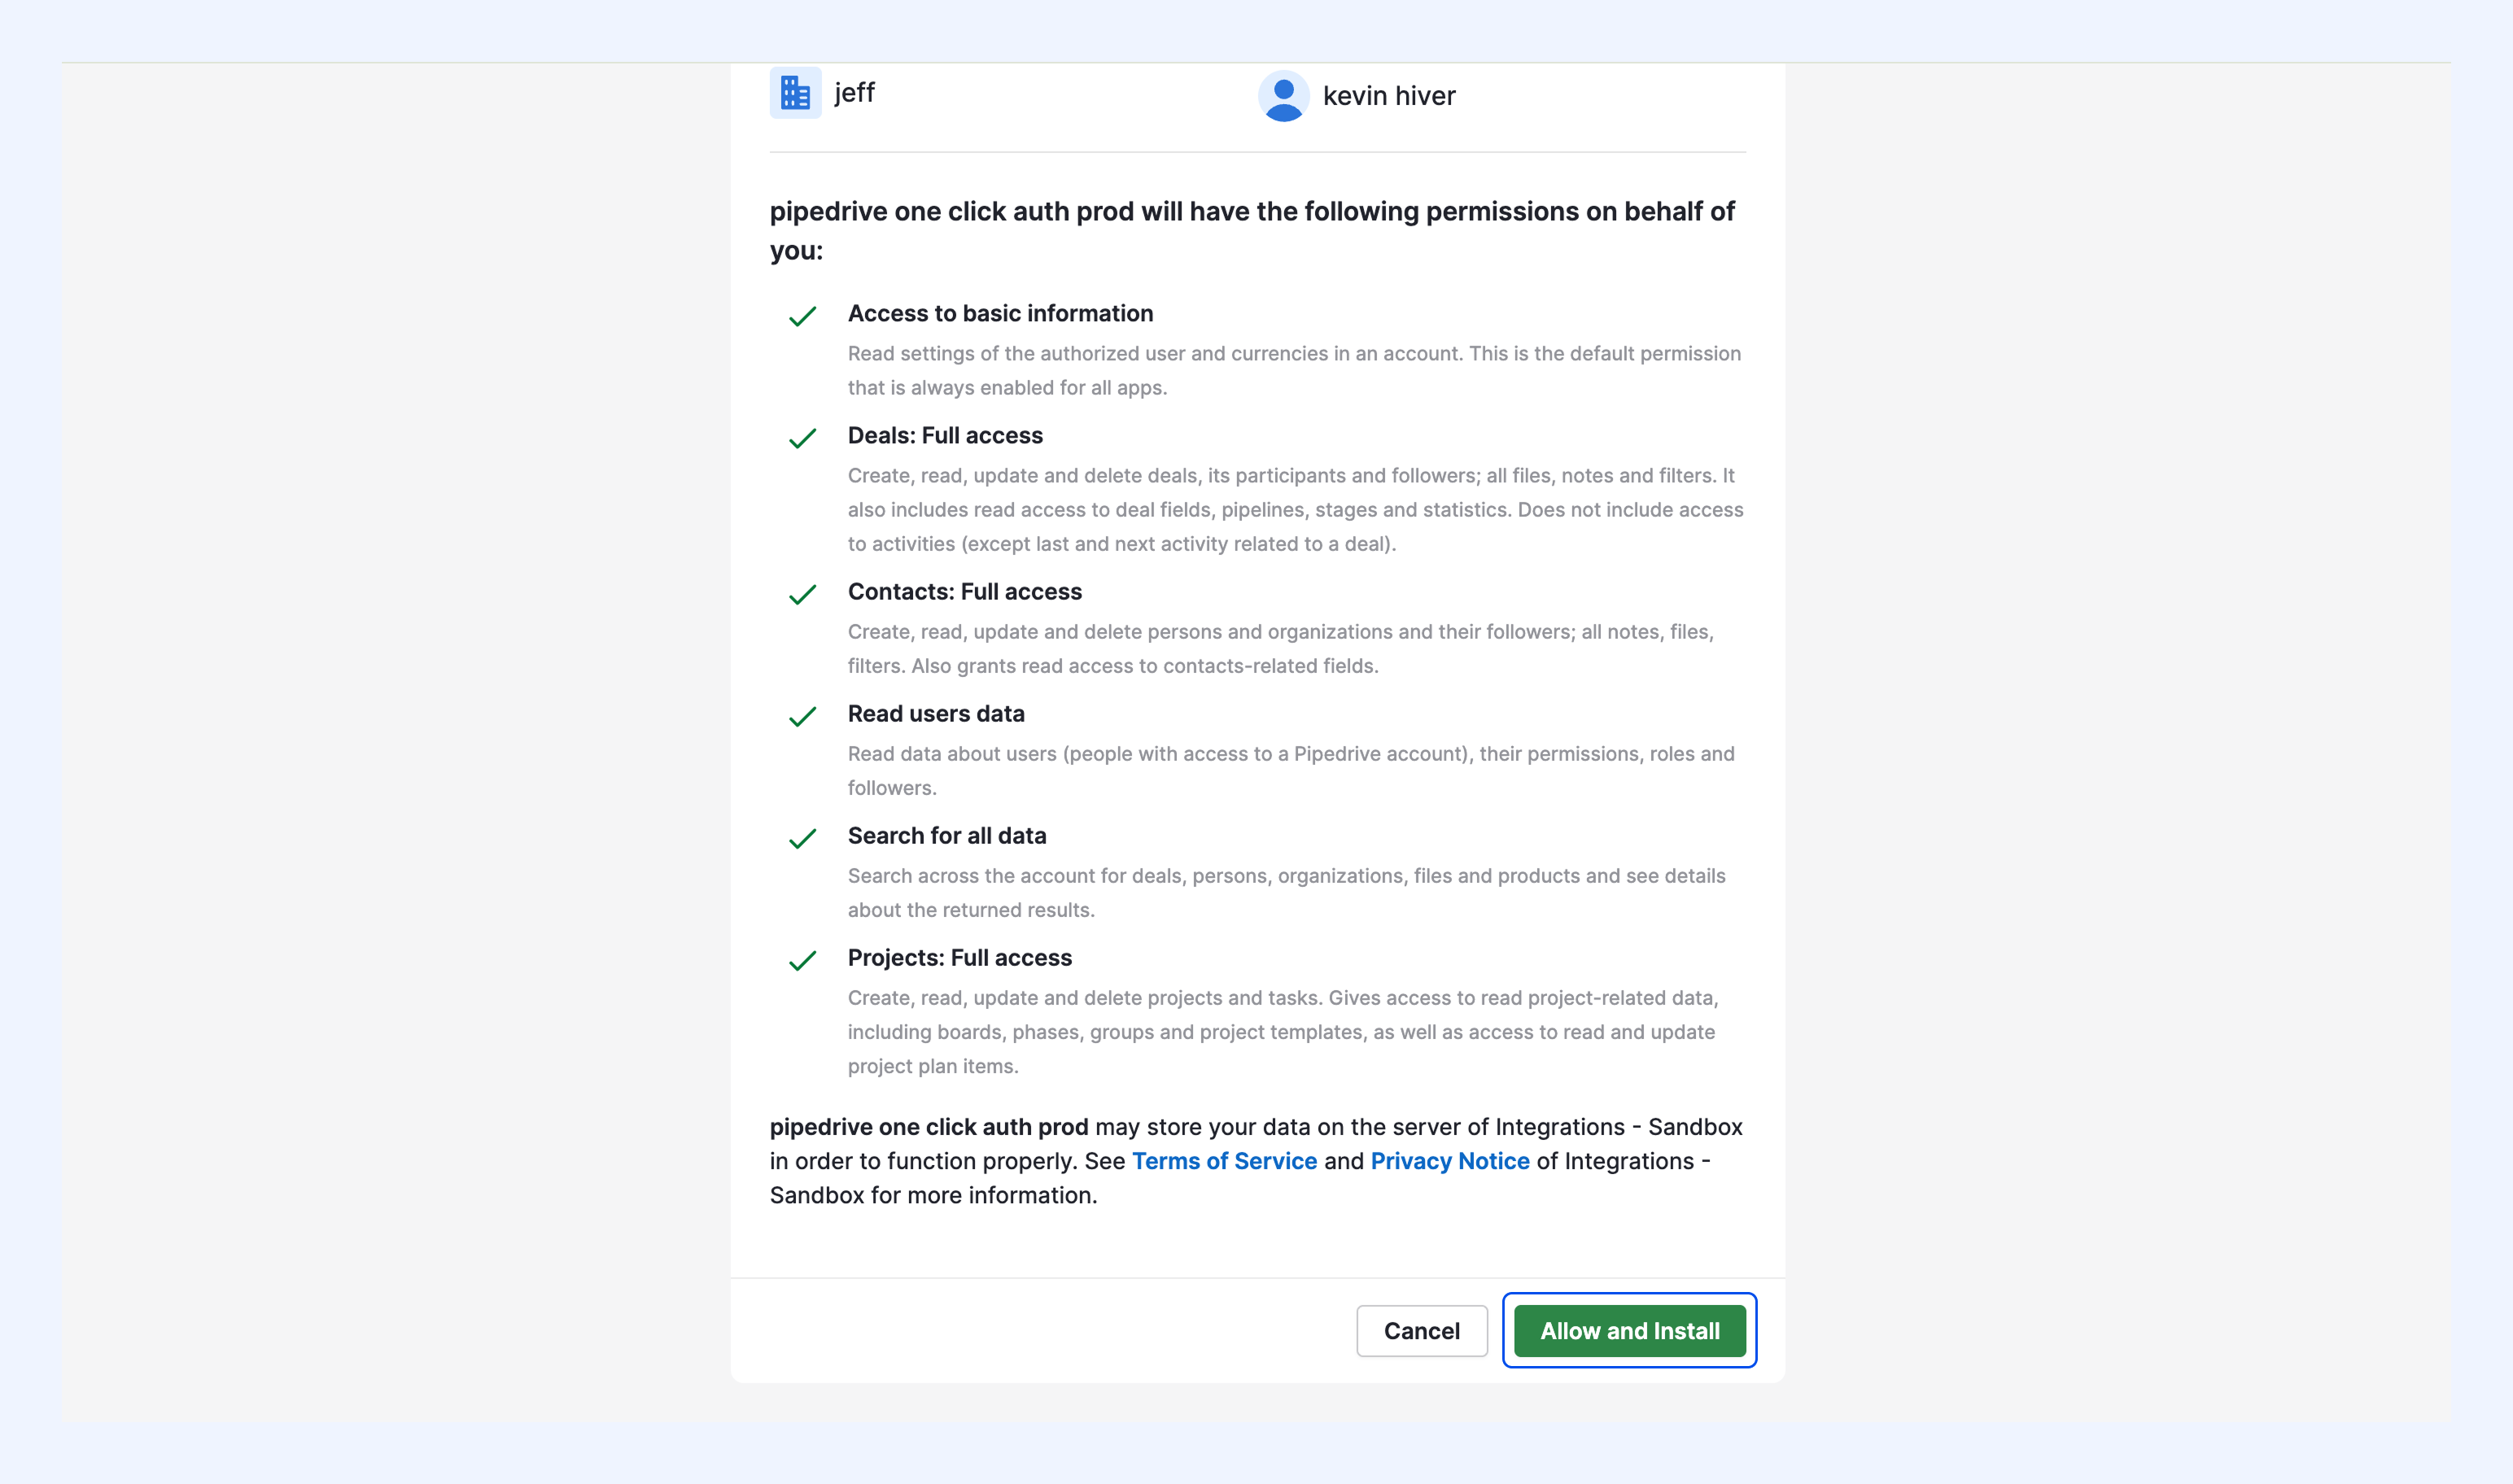2513x1484 pixels.
Task: Click the Access to basic information heading
Action: pyautogui.click(x=1000, y=313)
